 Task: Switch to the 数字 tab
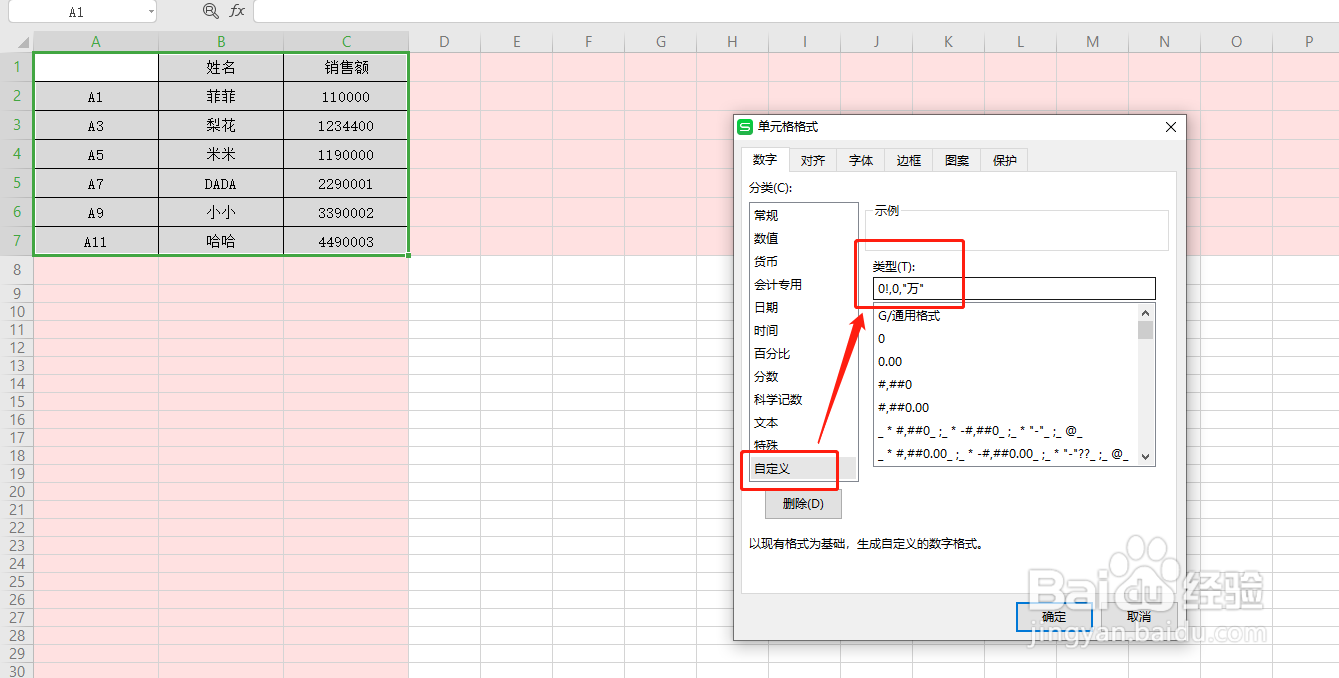point(765,160)
